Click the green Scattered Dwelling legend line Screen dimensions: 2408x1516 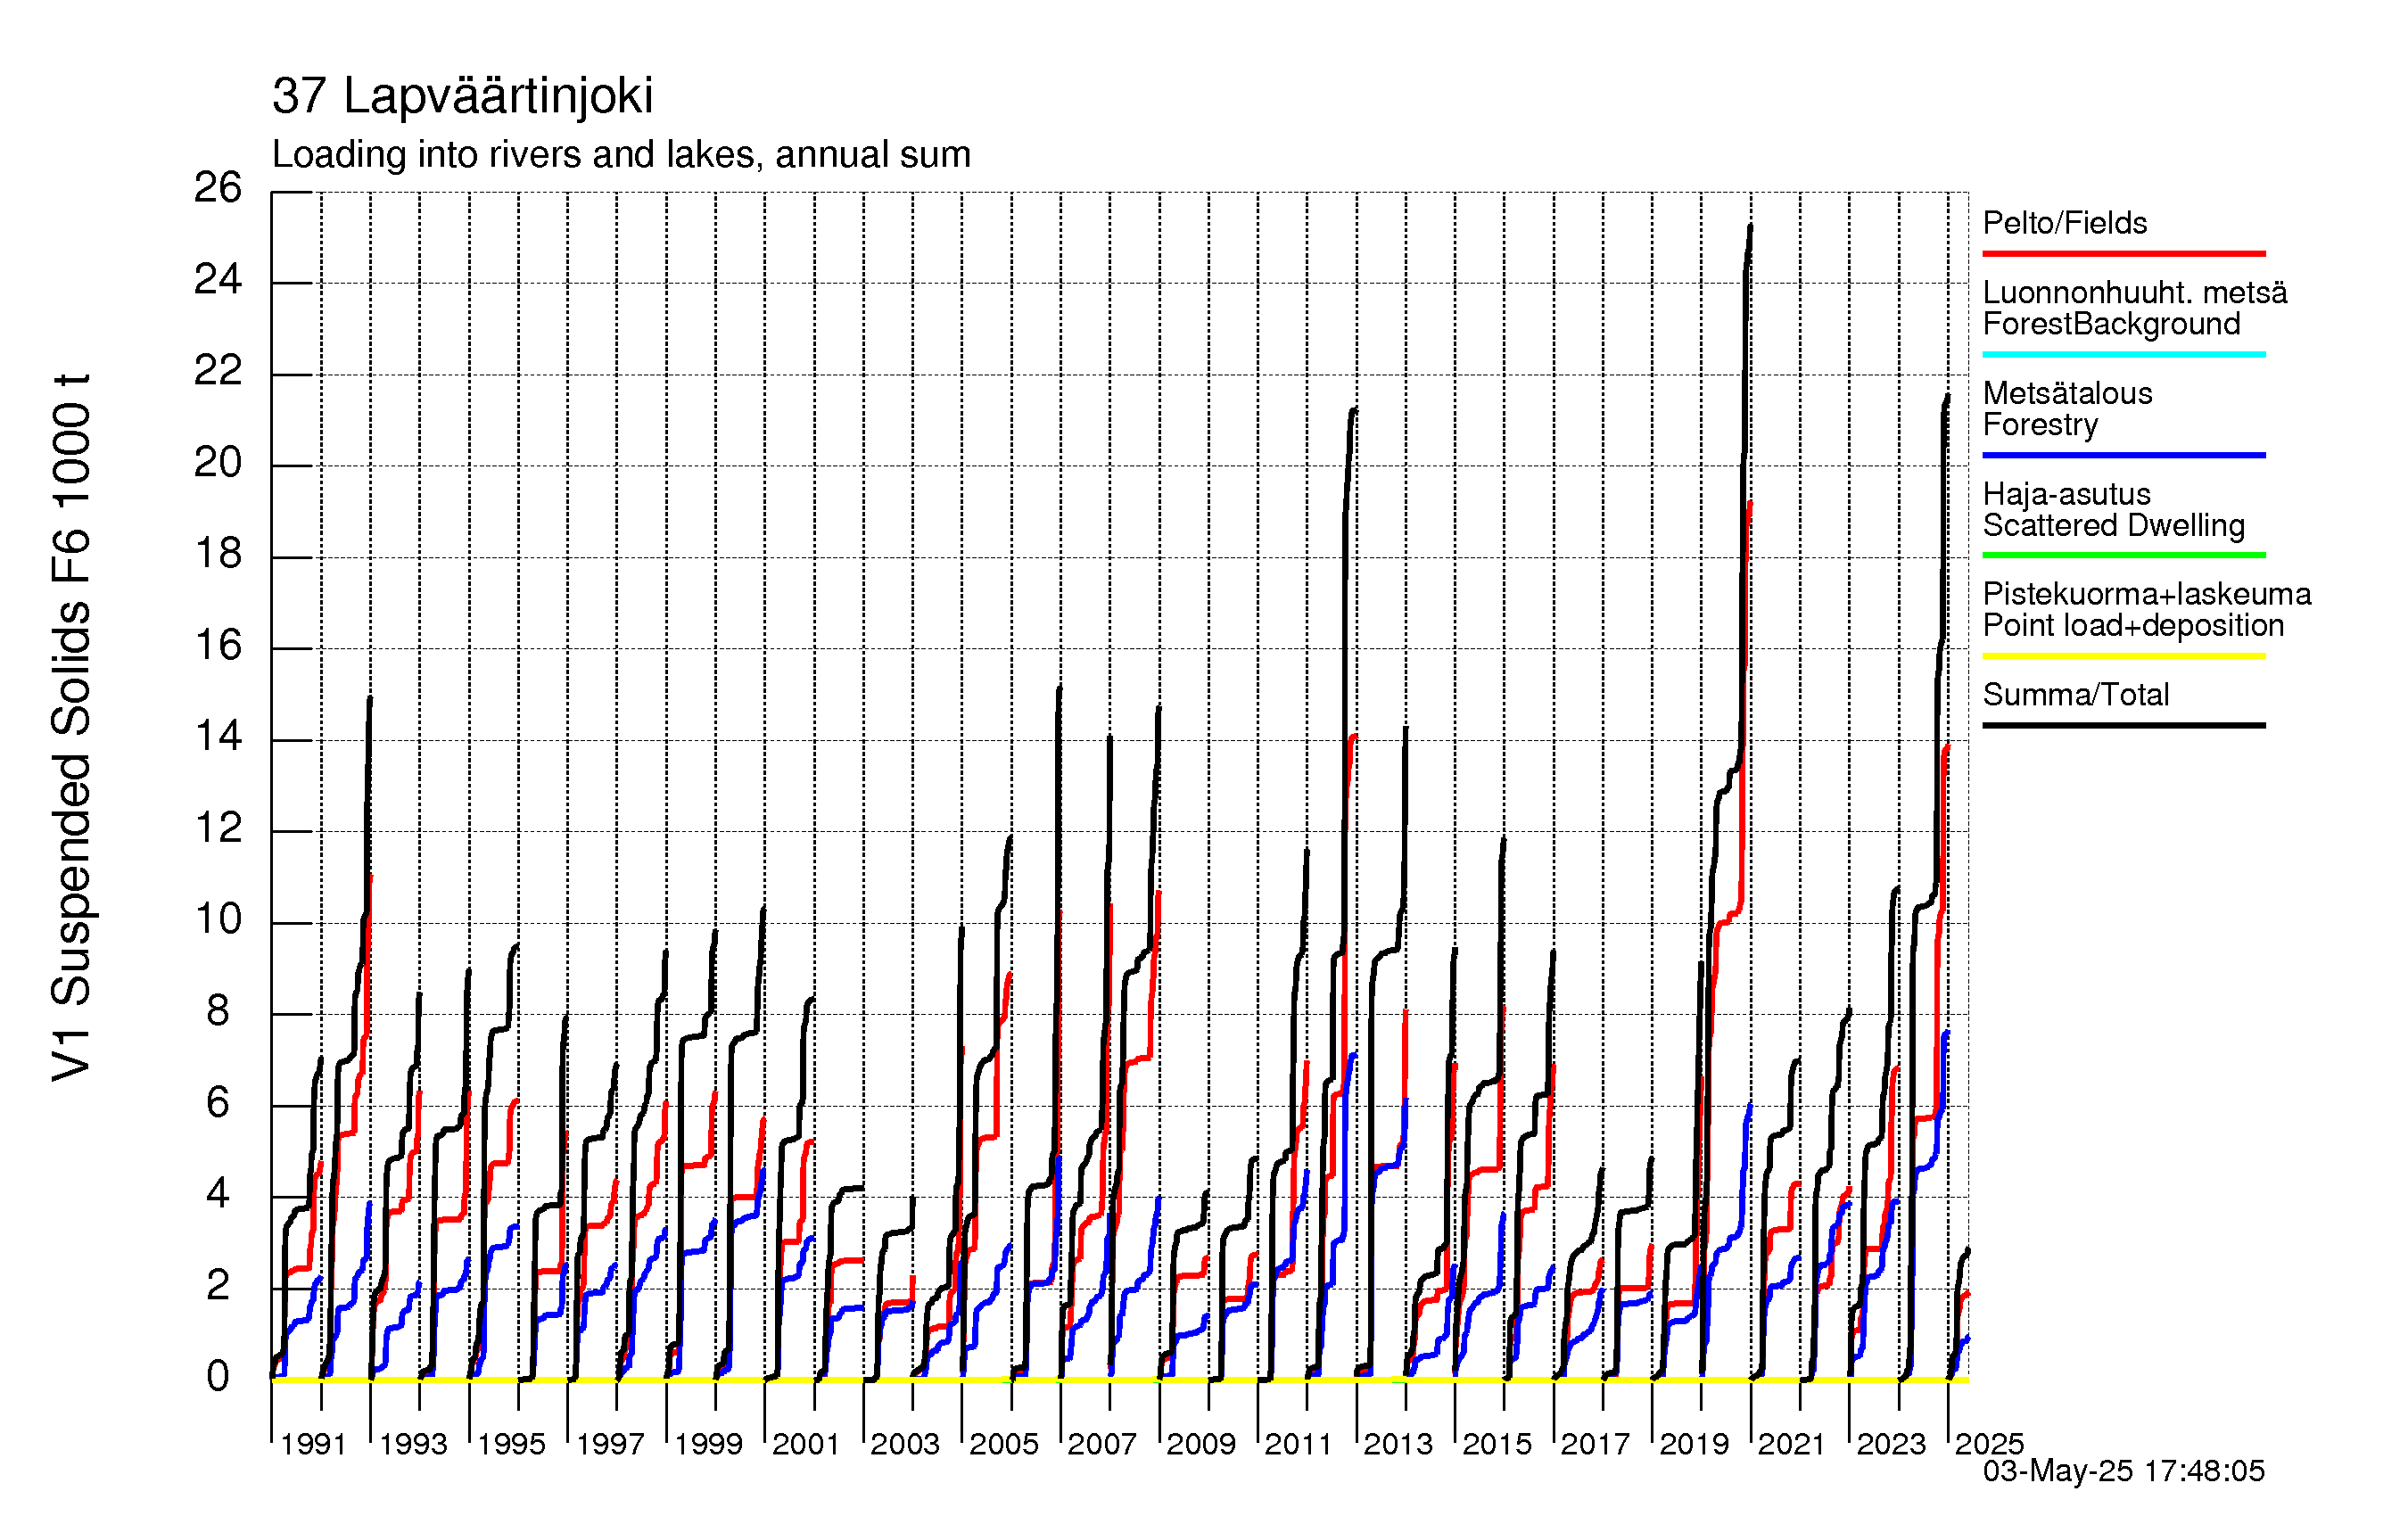[2124, 555]
